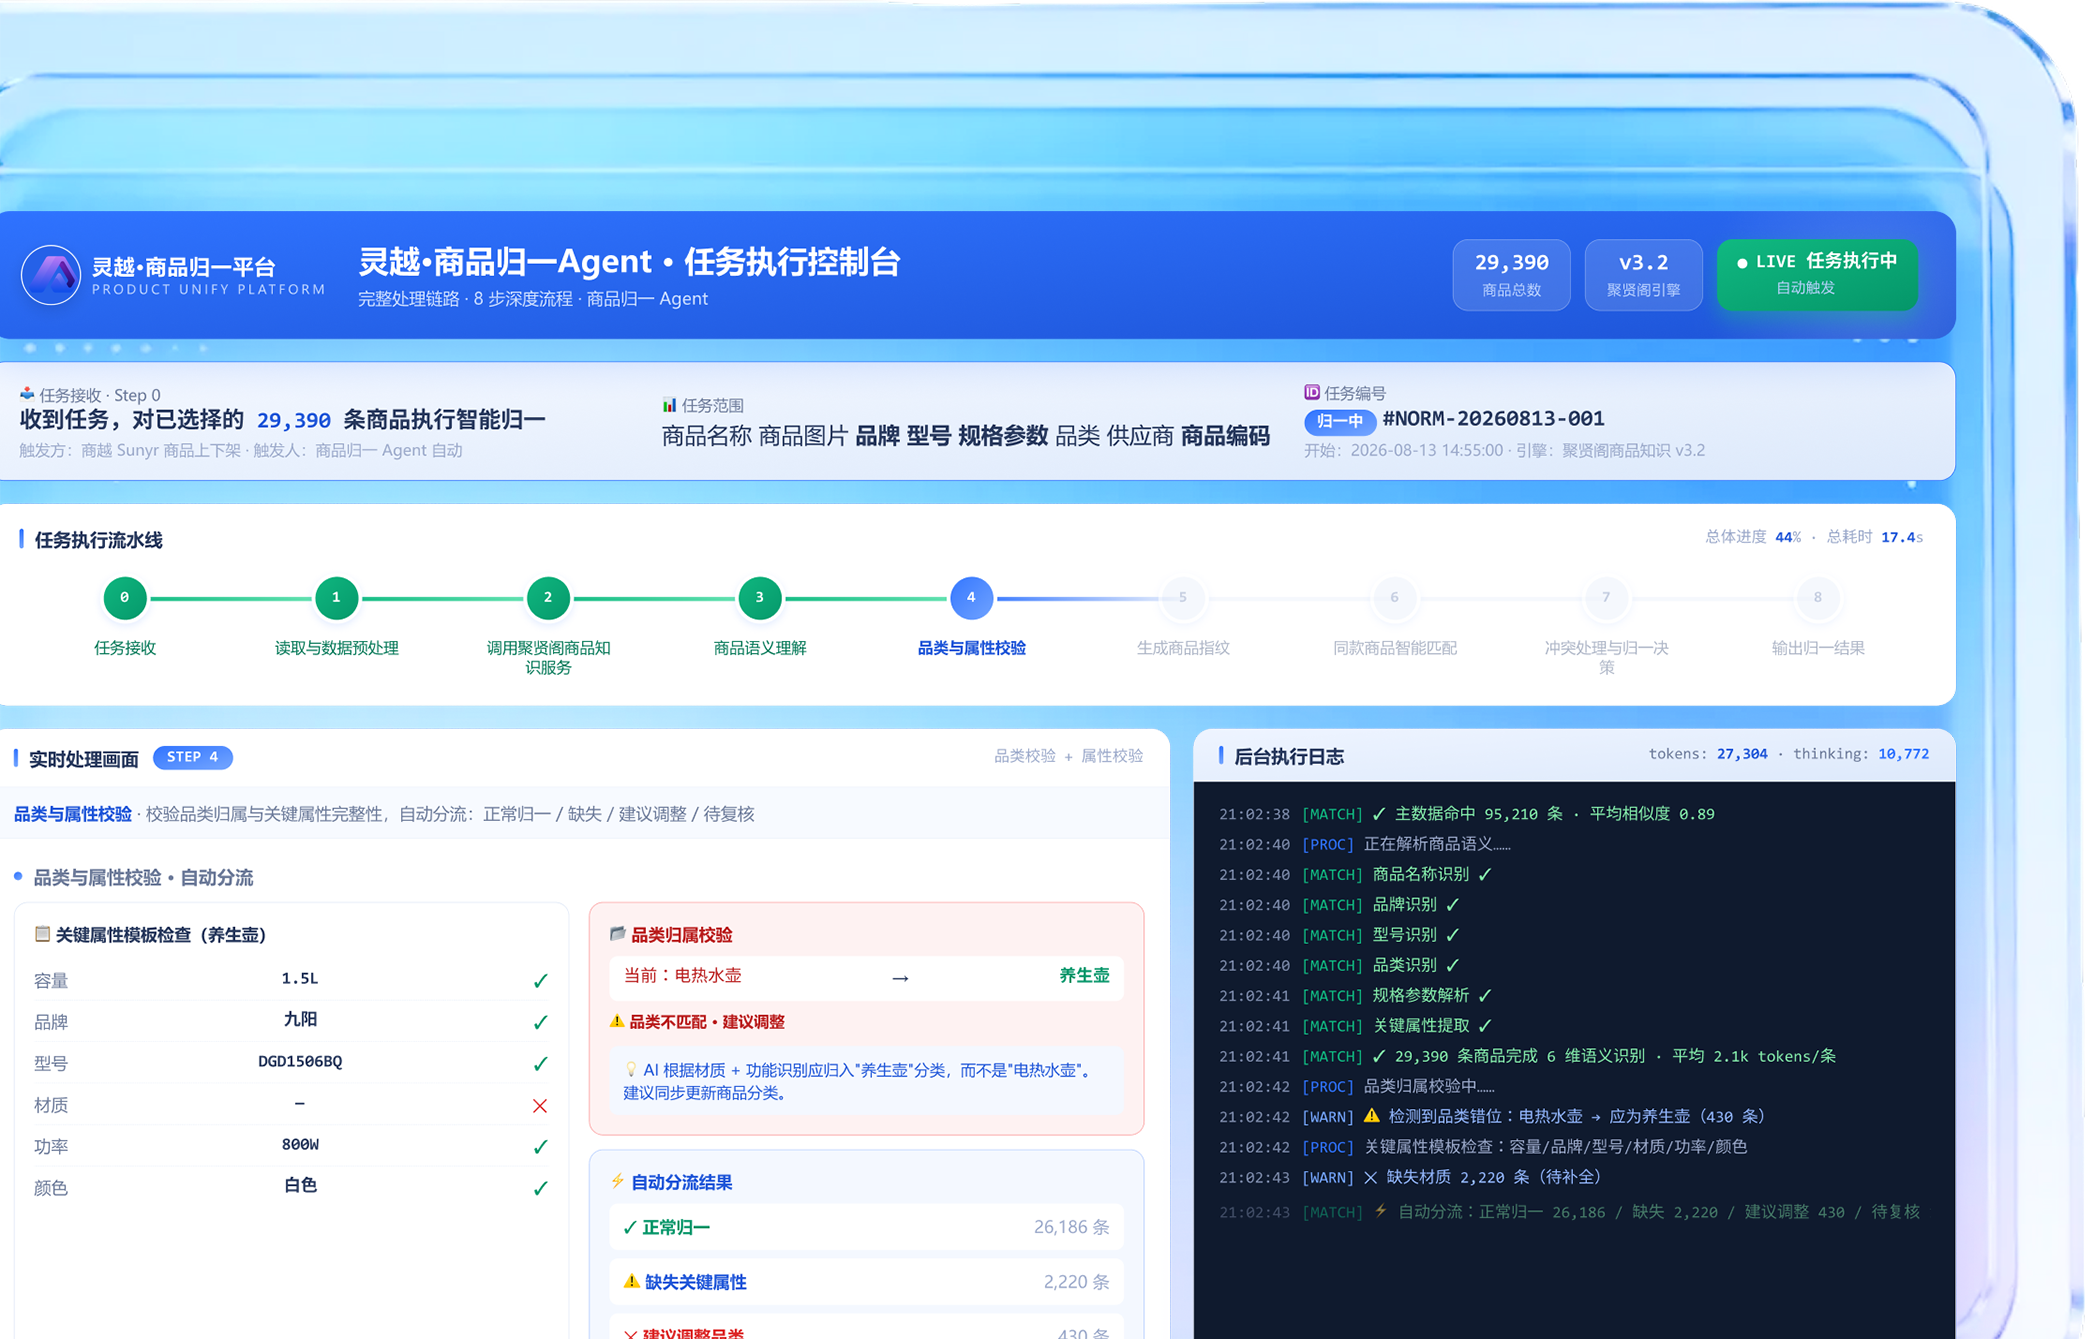
Task: Click log line 关键属性模板检查
Action: tap(1483, 1147)
